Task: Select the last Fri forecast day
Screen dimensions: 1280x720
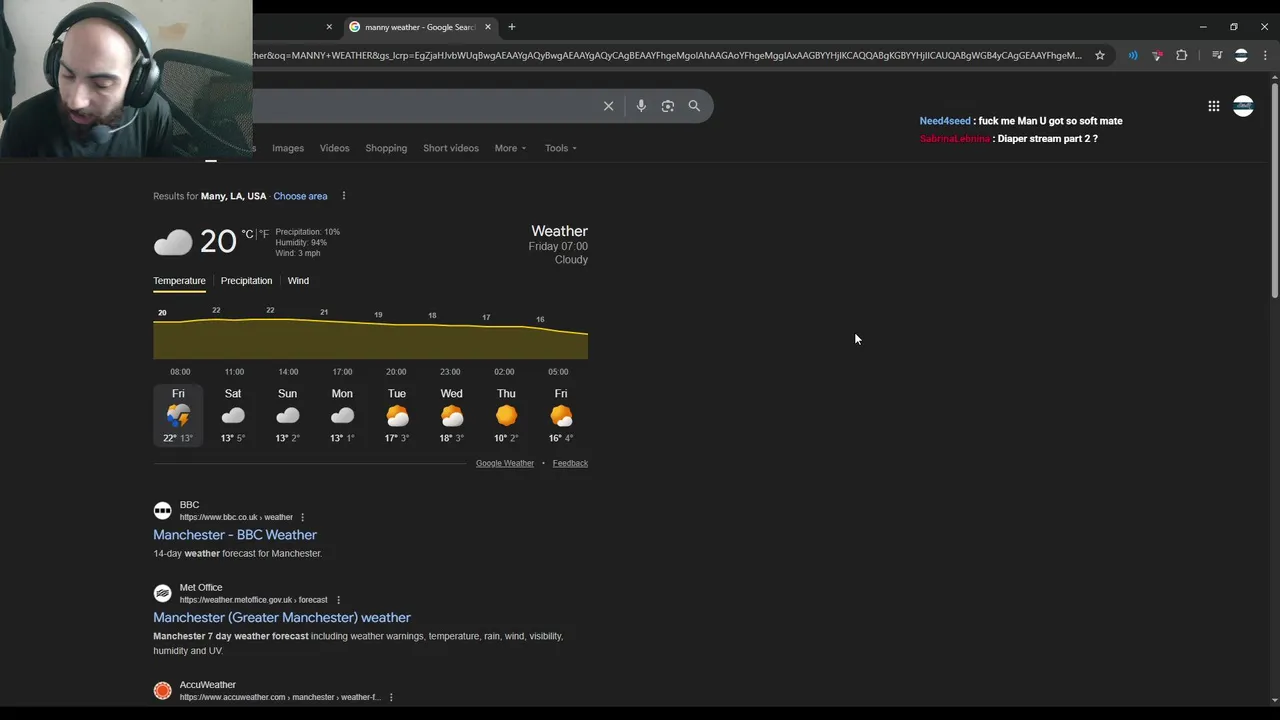Action: (561, 416)
